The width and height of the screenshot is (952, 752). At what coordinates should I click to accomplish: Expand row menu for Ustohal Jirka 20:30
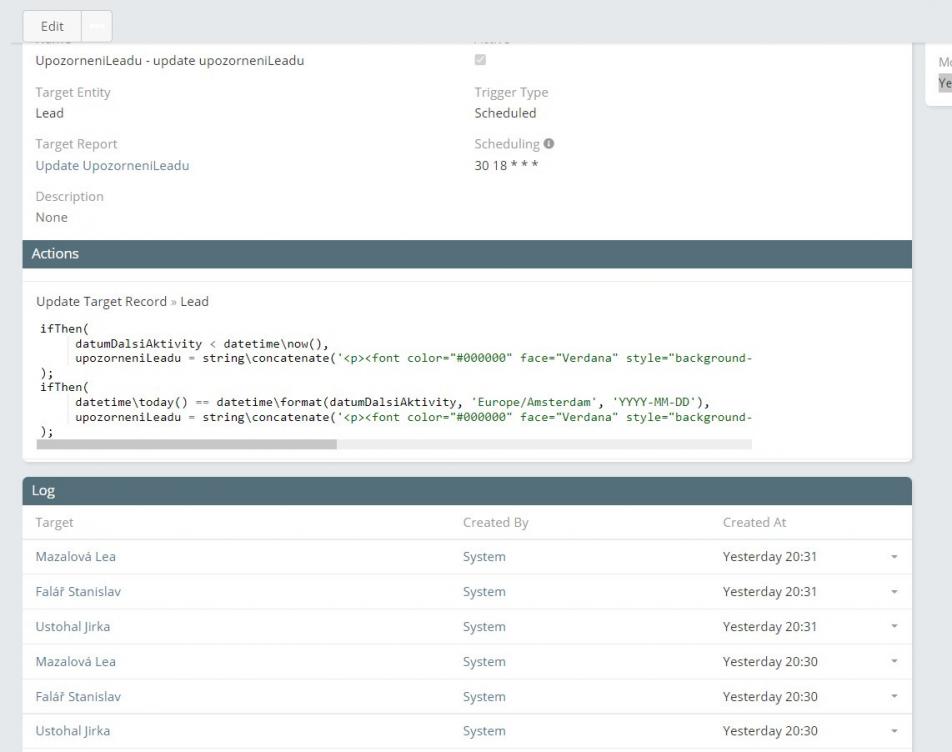(x=894, y=731)
